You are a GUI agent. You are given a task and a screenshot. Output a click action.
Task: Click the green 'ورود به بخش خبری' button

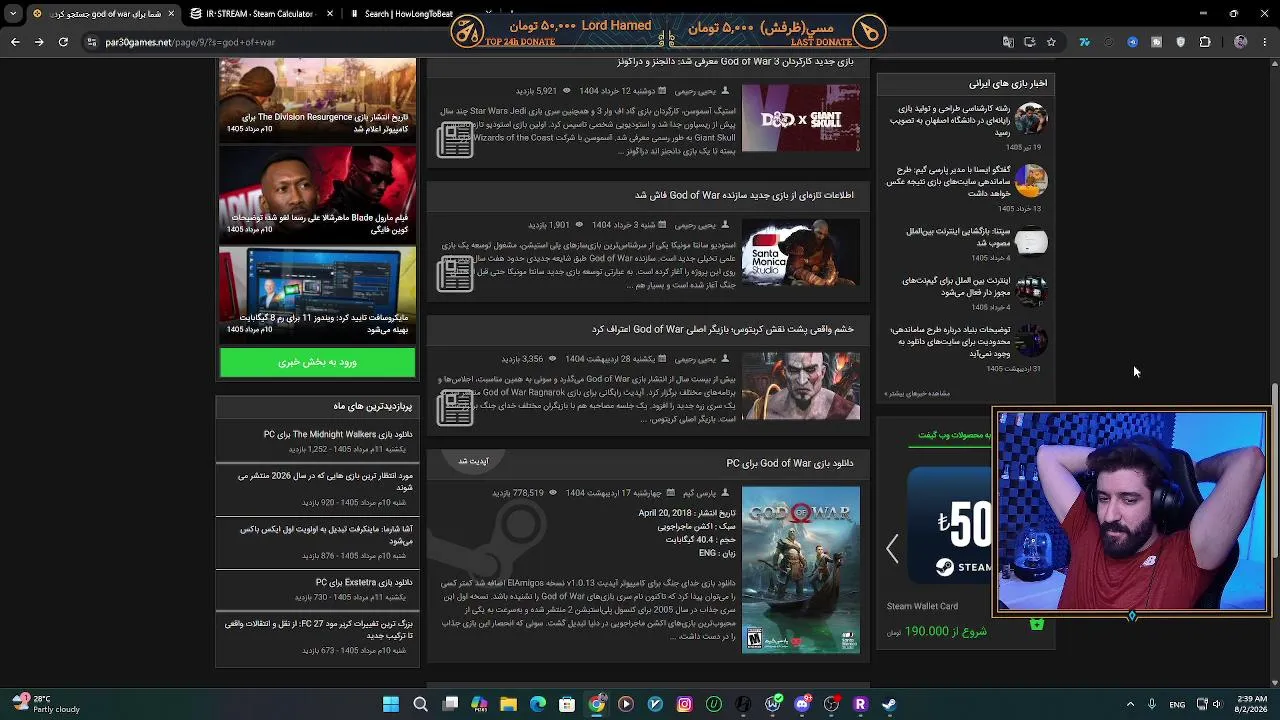point(317,362)
